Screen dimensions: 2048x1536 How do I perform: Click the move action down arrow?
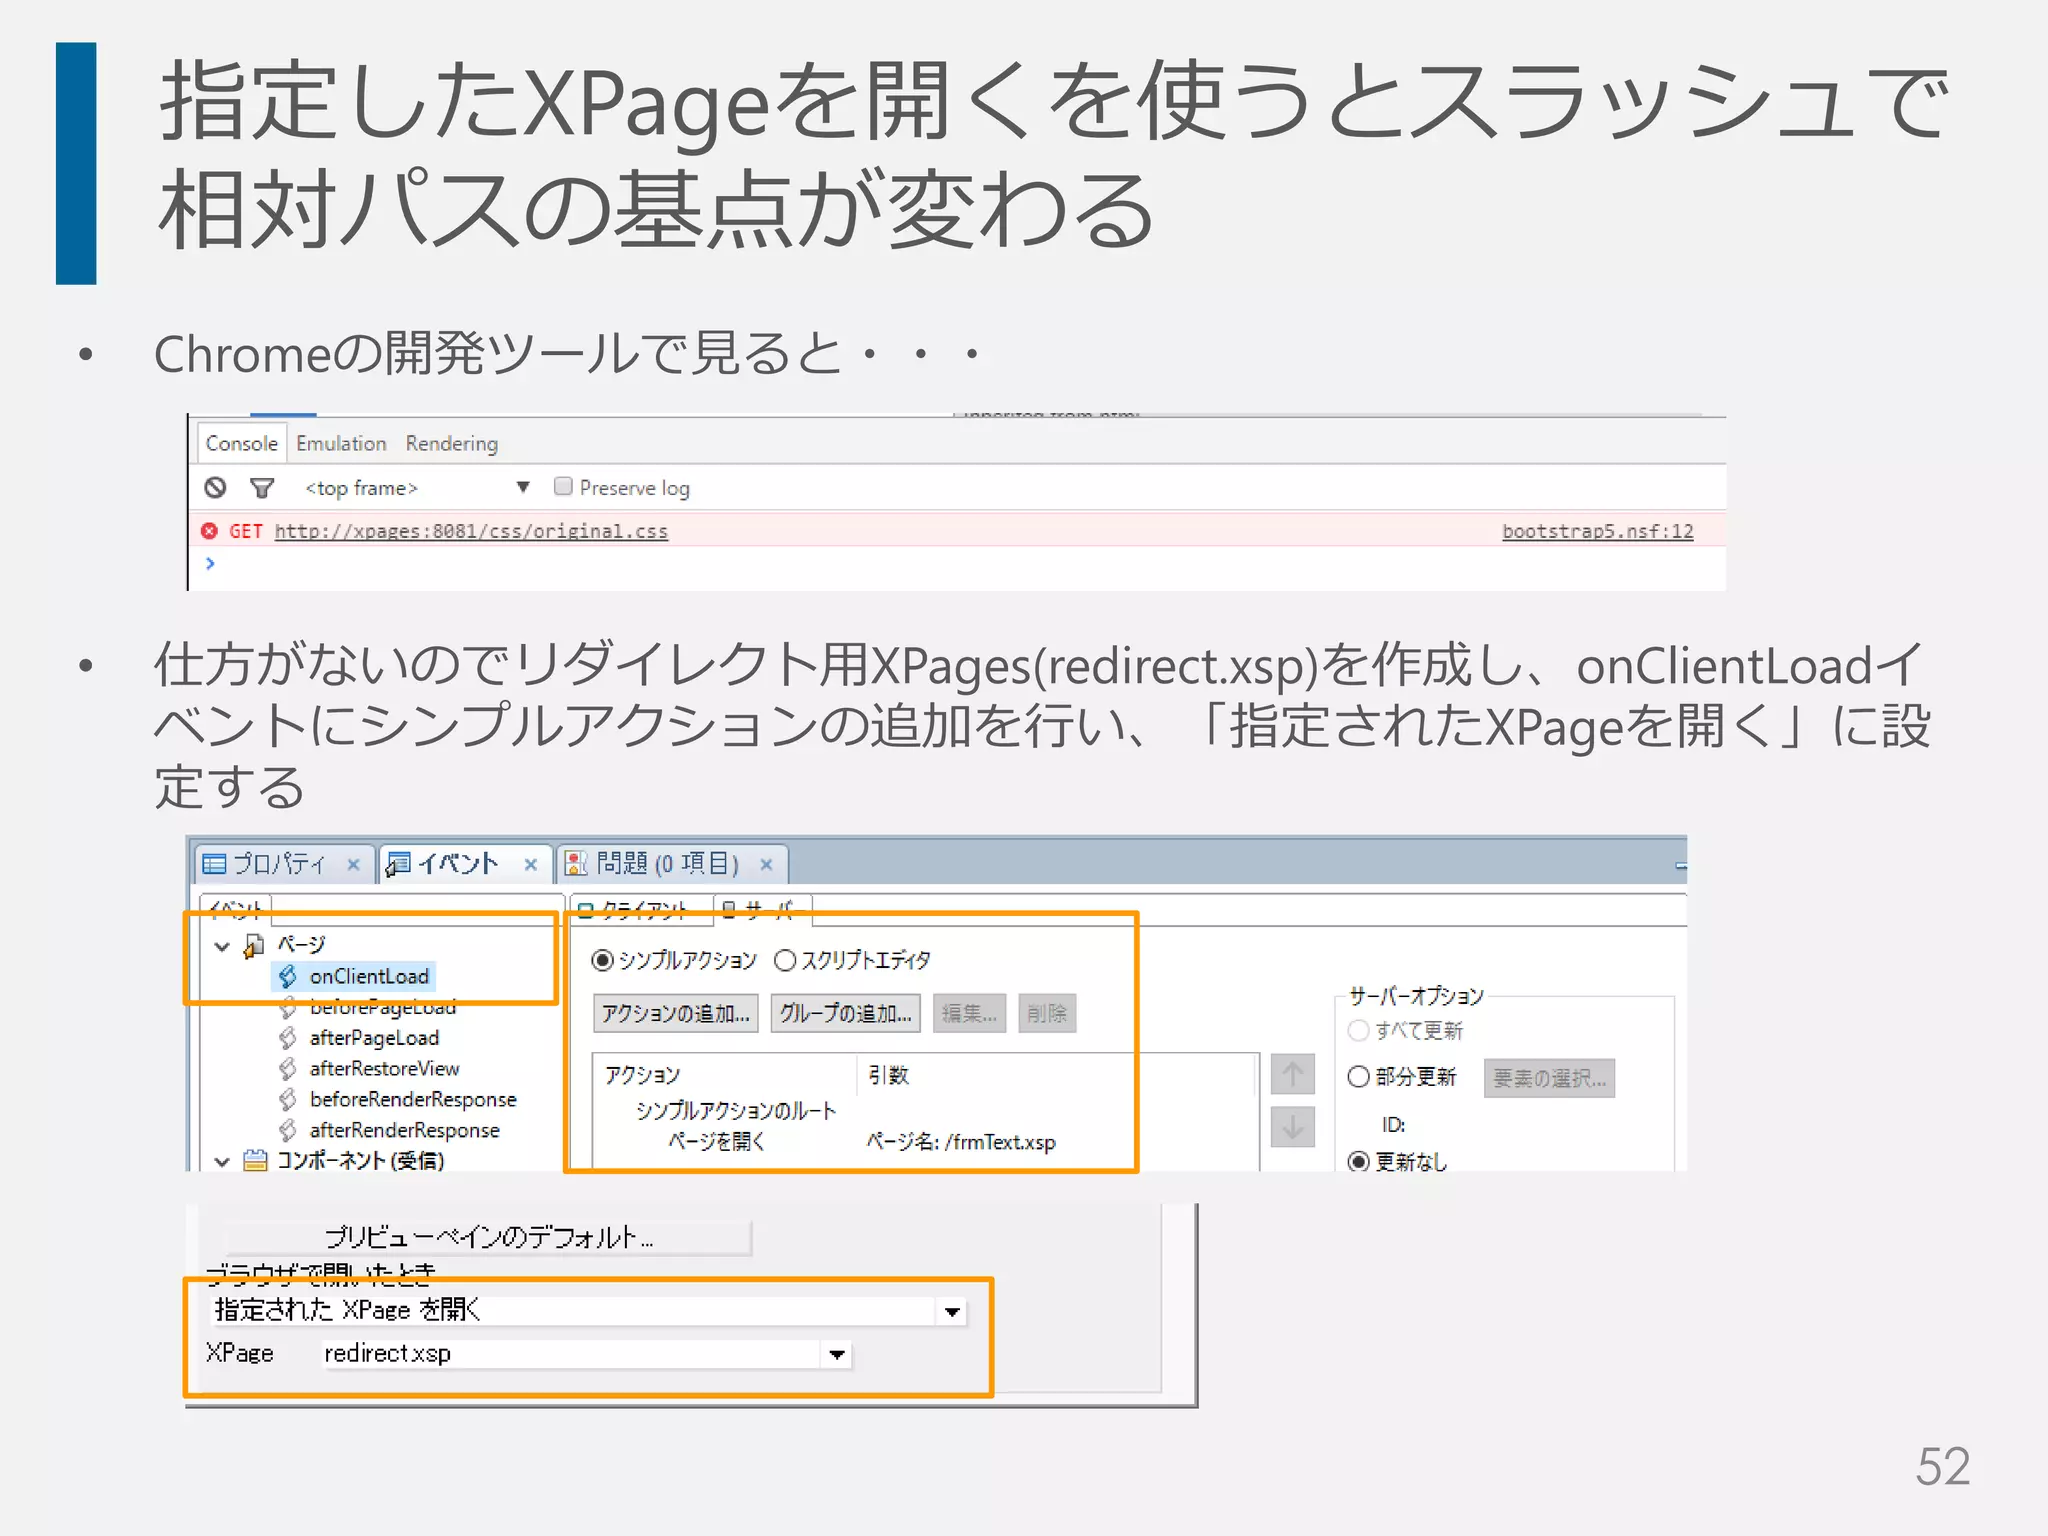click(1292, 1127)
